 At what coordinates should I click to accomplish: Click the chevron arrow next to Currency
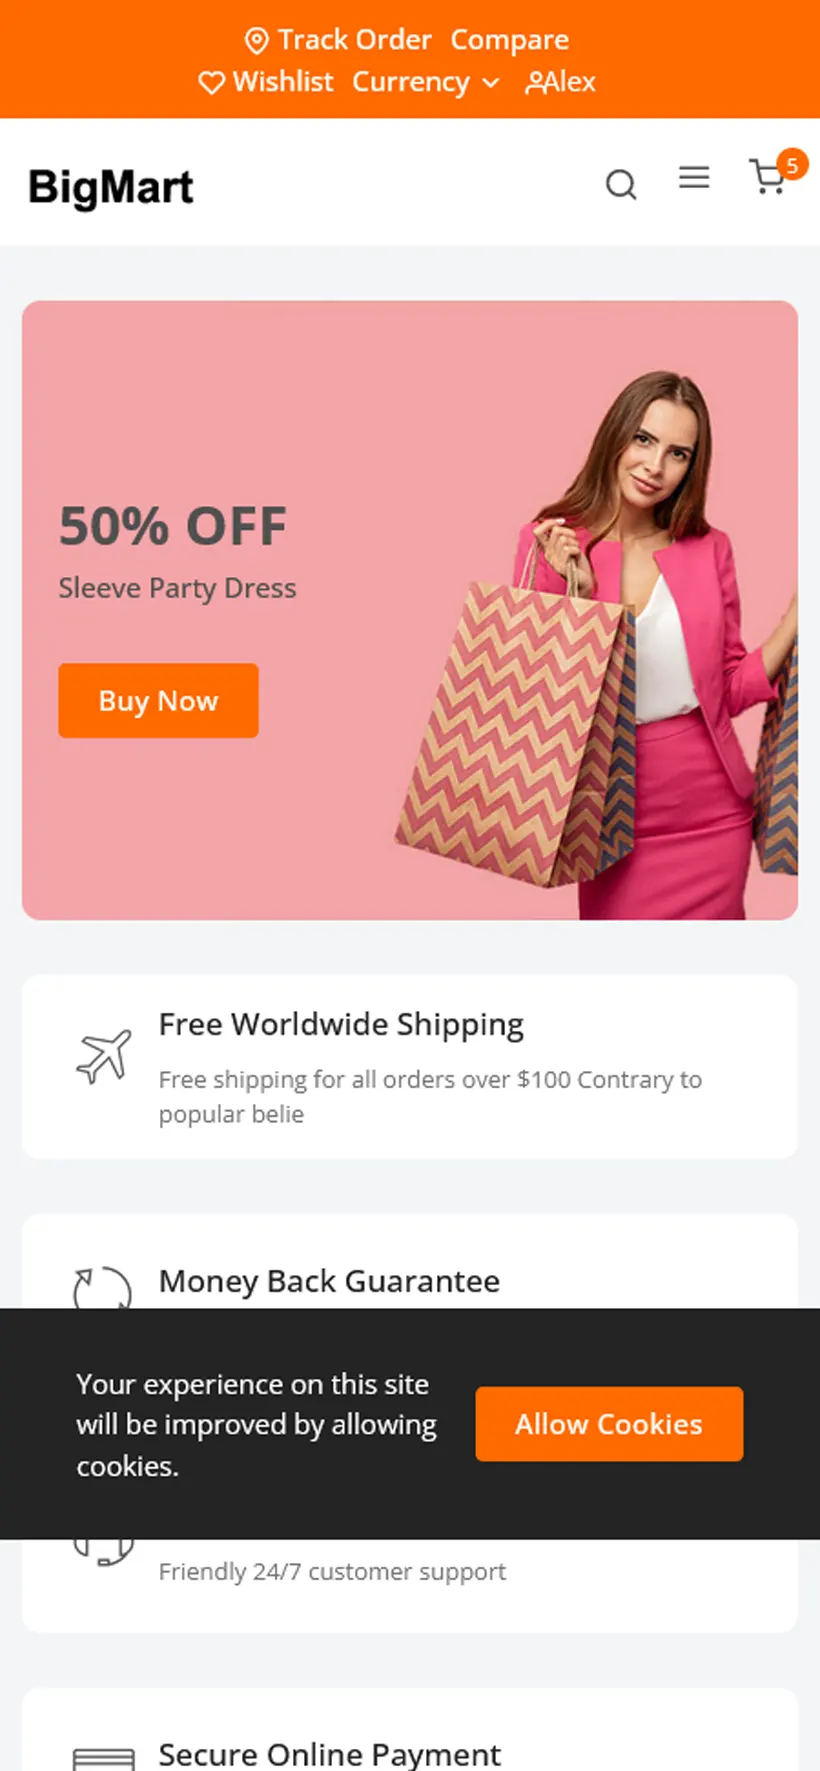point(490,83)
